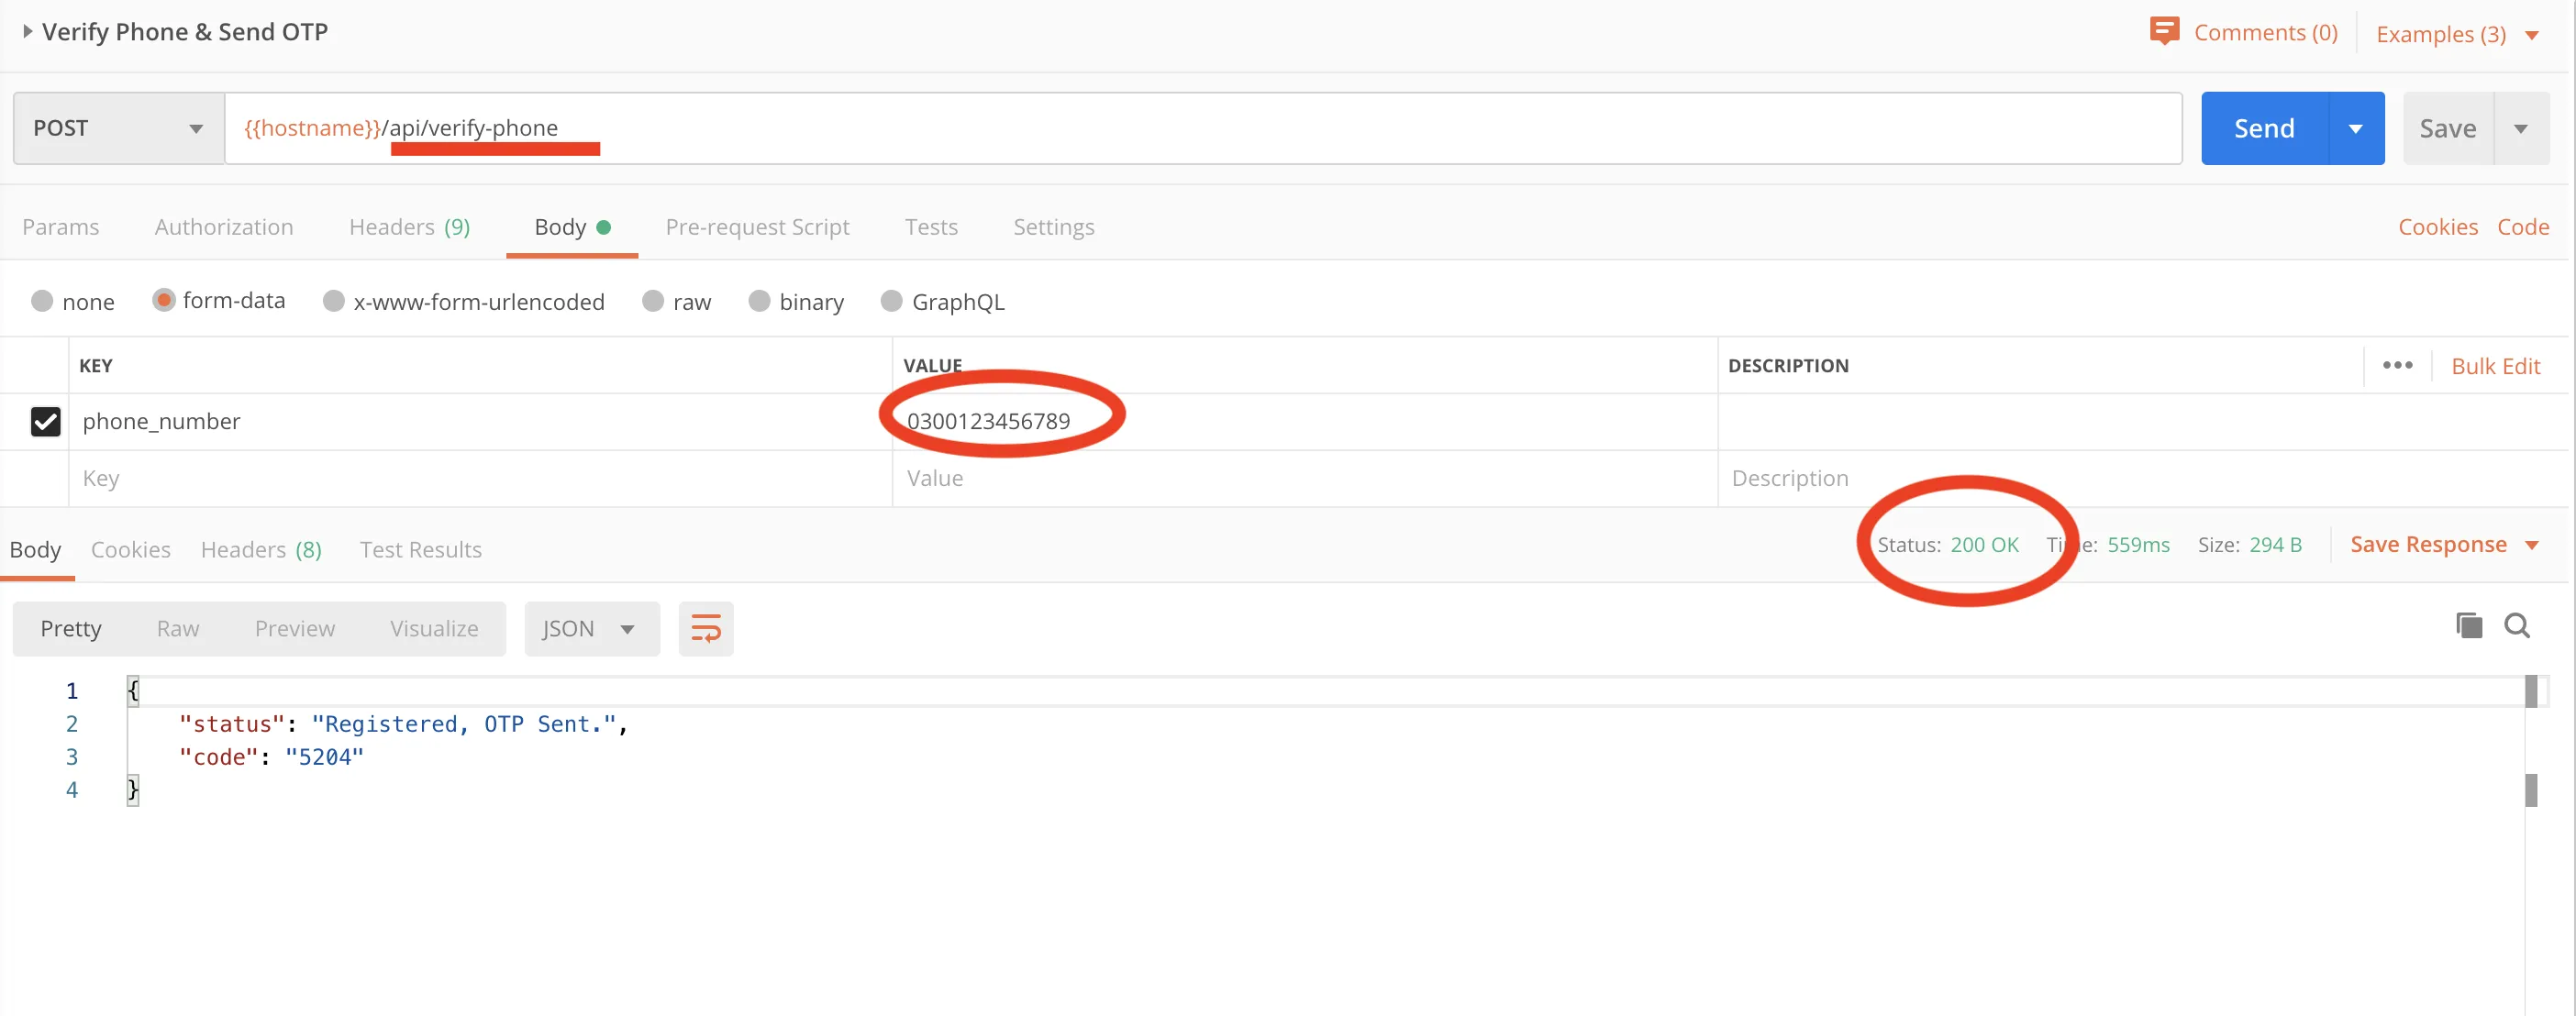Image resolution: width=2576 pixels, height=1016 pixels.
Task: Choose the GraphQL body option
Action: 891,301
